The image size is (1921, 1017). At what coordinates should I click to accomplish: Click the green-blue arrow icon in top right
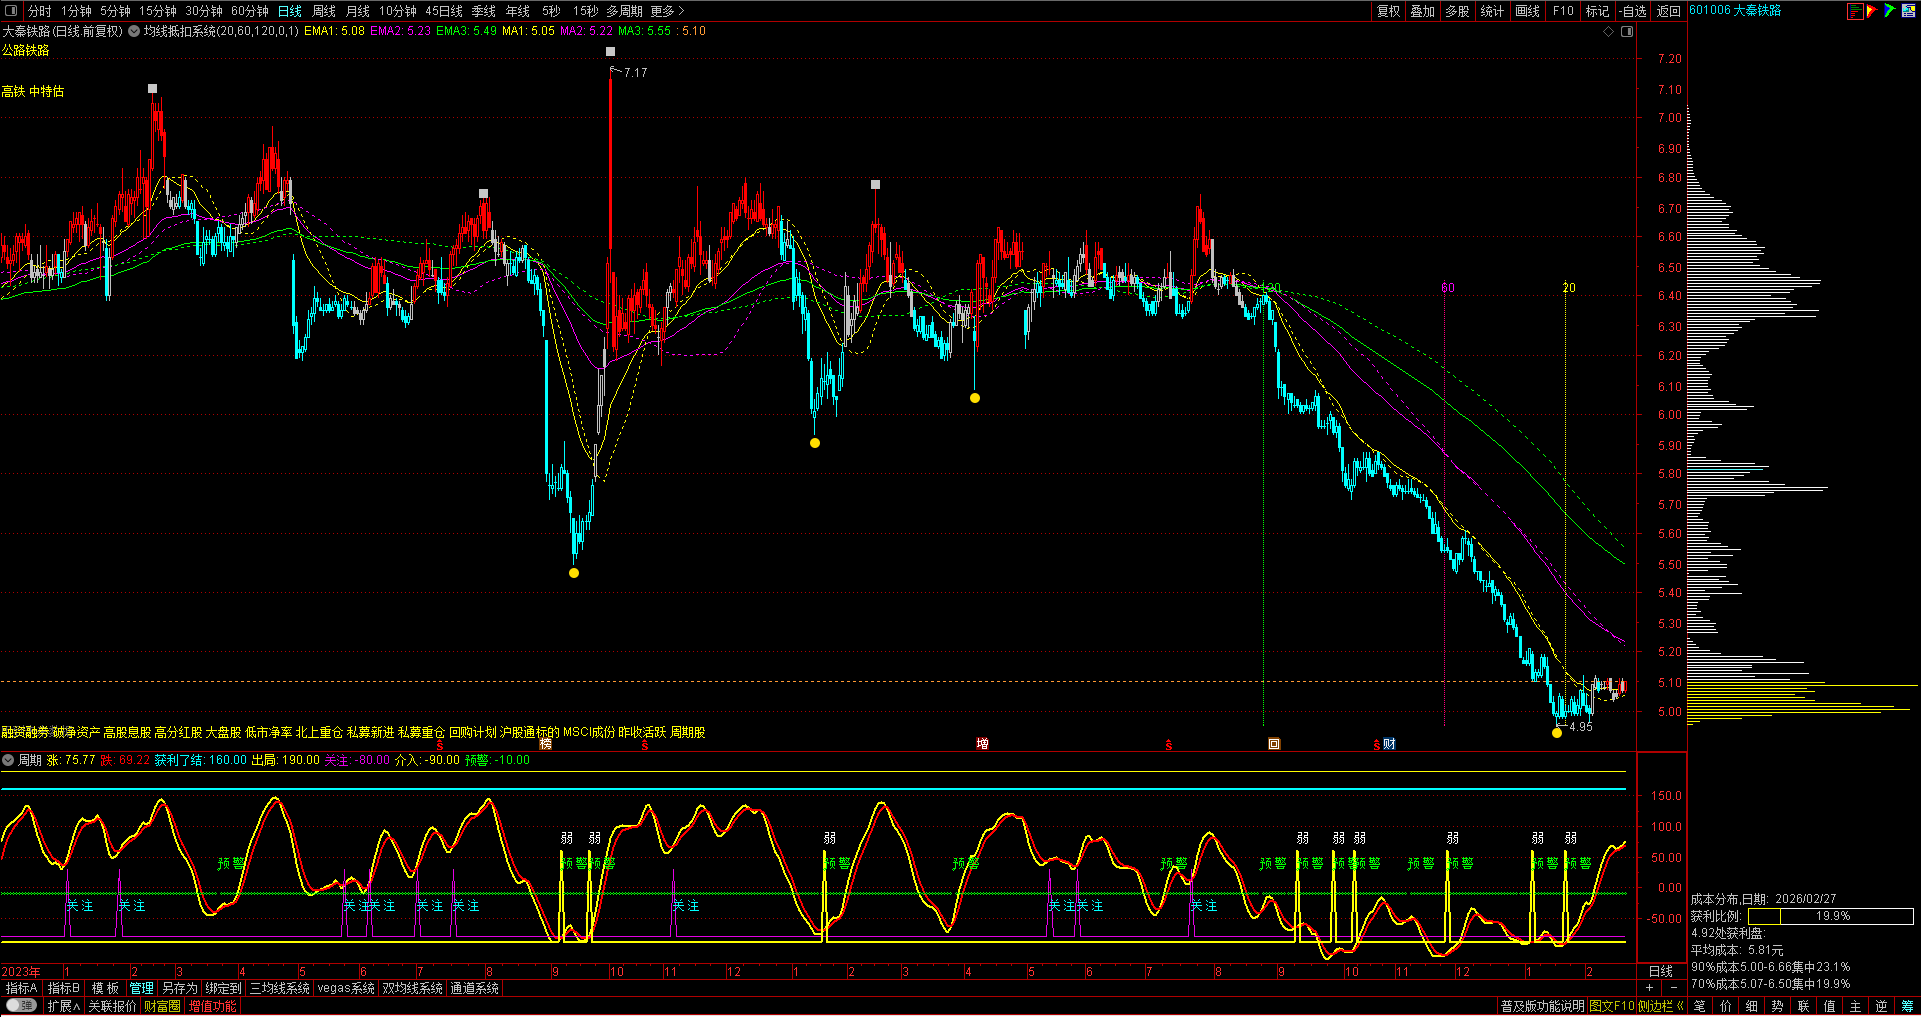tap(1890, 11)
